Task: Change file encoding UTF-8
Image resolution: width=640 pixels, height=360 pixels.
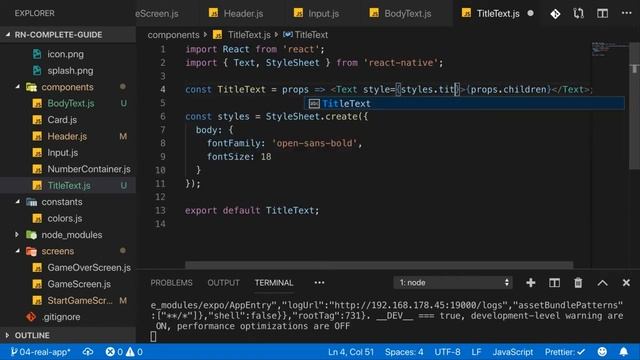Action: pos(447,352)
